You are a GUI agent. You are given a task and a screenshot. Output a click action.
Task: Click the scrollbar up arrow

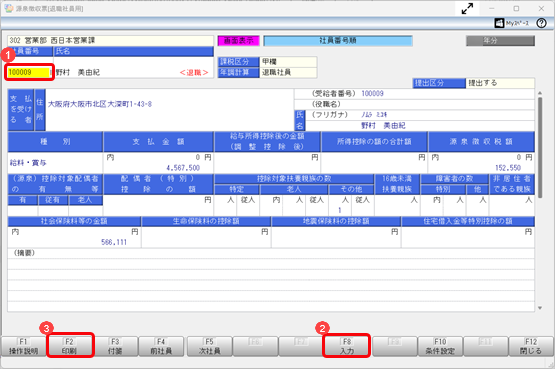click(540, 93)
